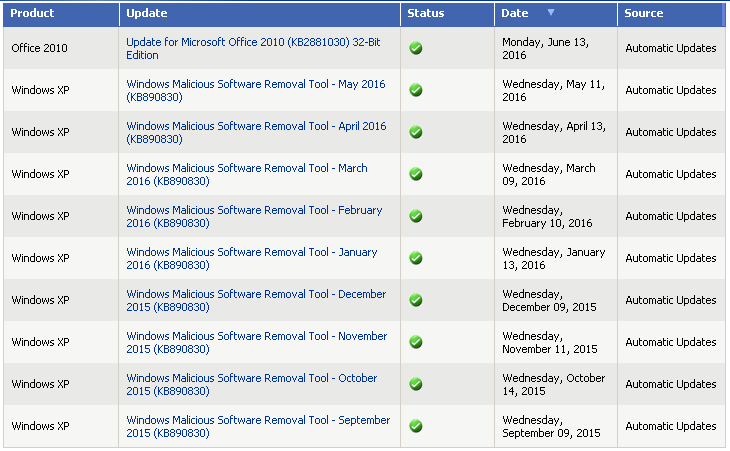Click the Status column header
The height and width of the screenshot is (451, 730).
426,14
